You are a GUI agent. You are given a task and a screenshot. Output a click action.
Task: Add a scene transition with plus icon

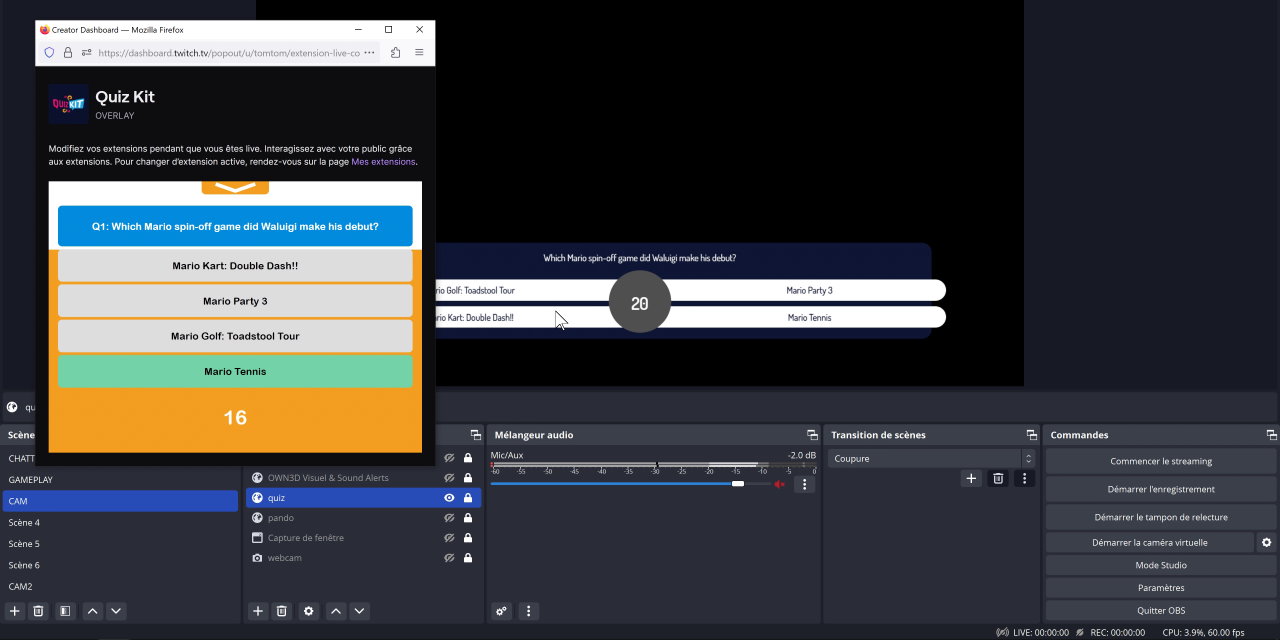pyautogui.click(x=971, y=478)
